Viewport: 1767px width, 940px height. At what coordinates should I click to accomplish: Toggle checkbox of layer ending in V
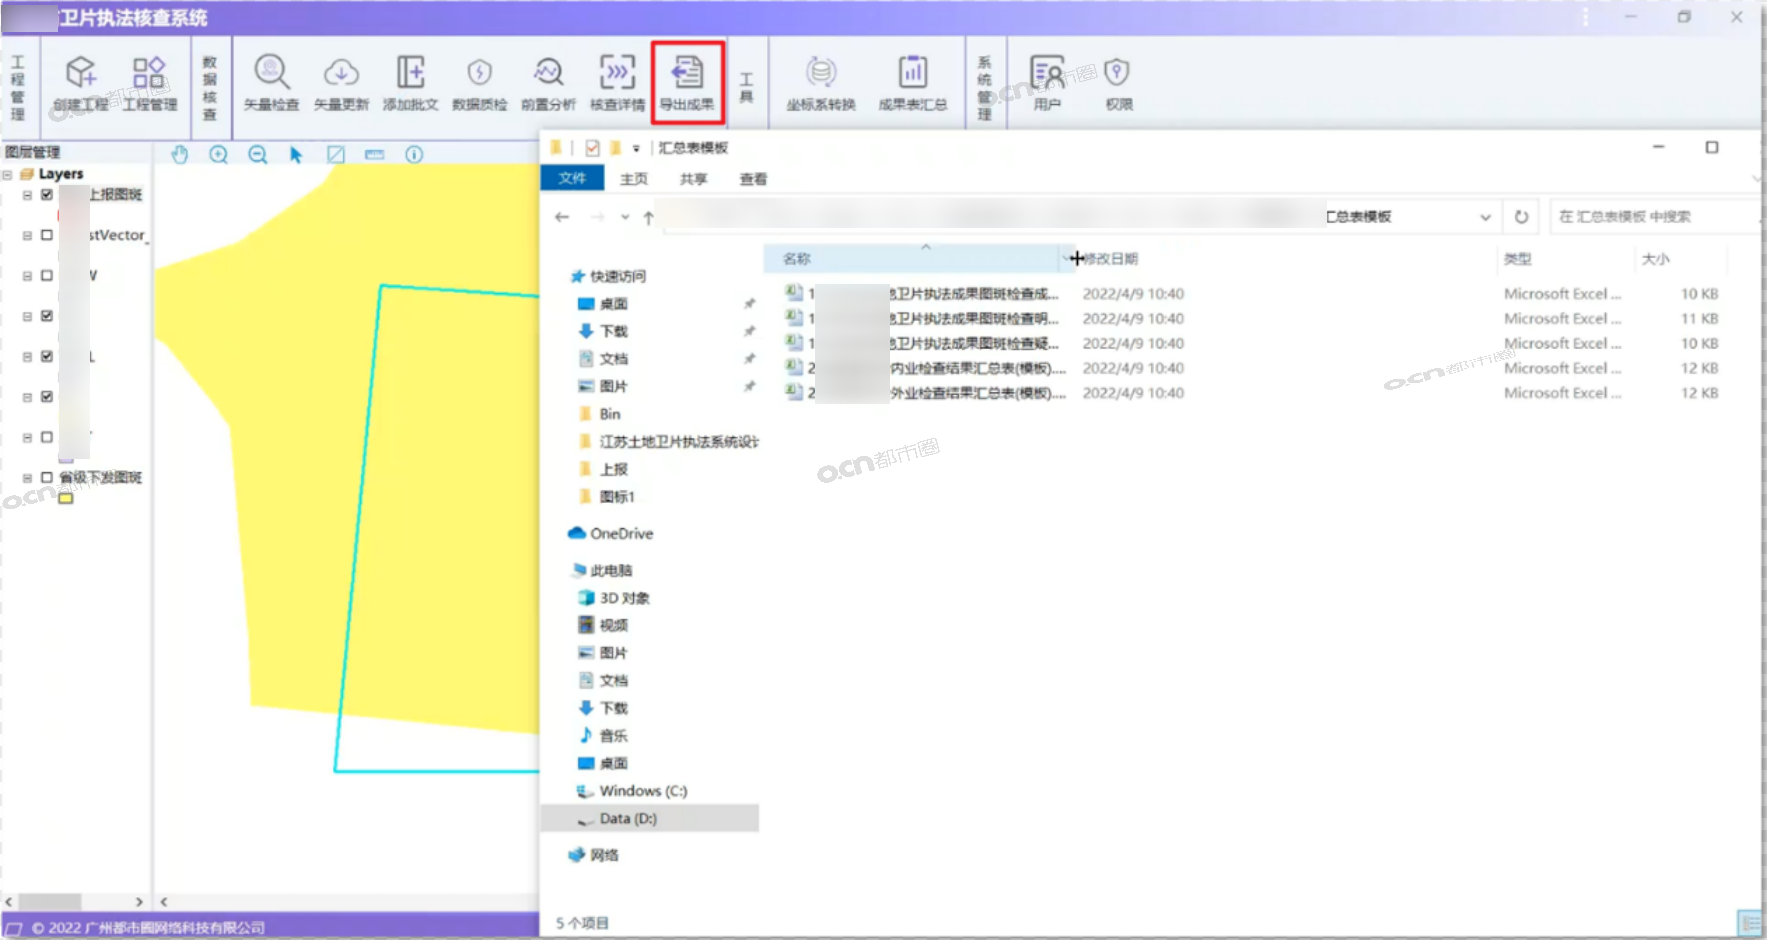47,276
